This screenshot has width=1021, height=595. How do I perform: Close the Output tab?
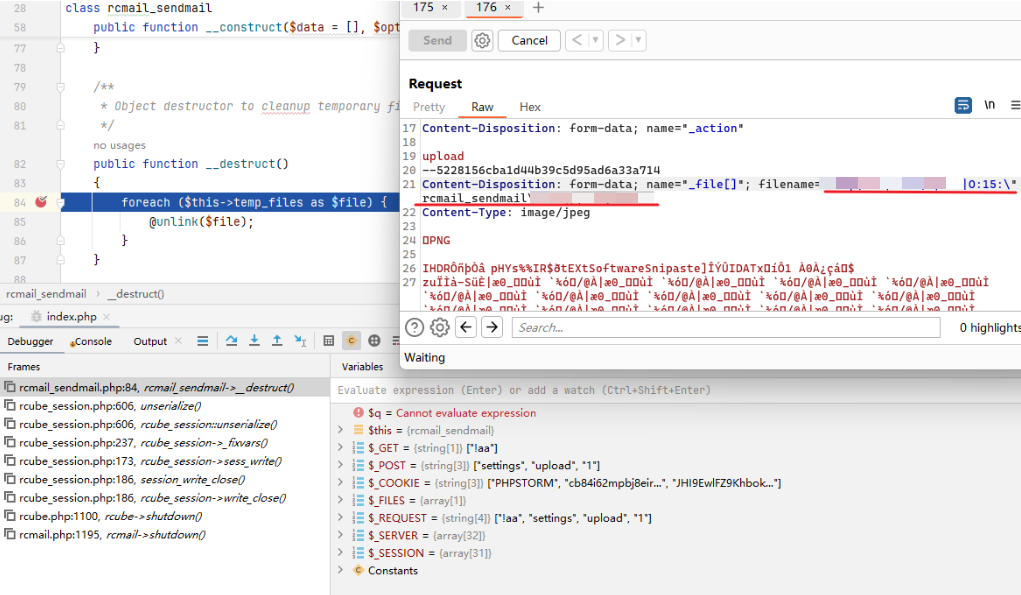(178, 340)
